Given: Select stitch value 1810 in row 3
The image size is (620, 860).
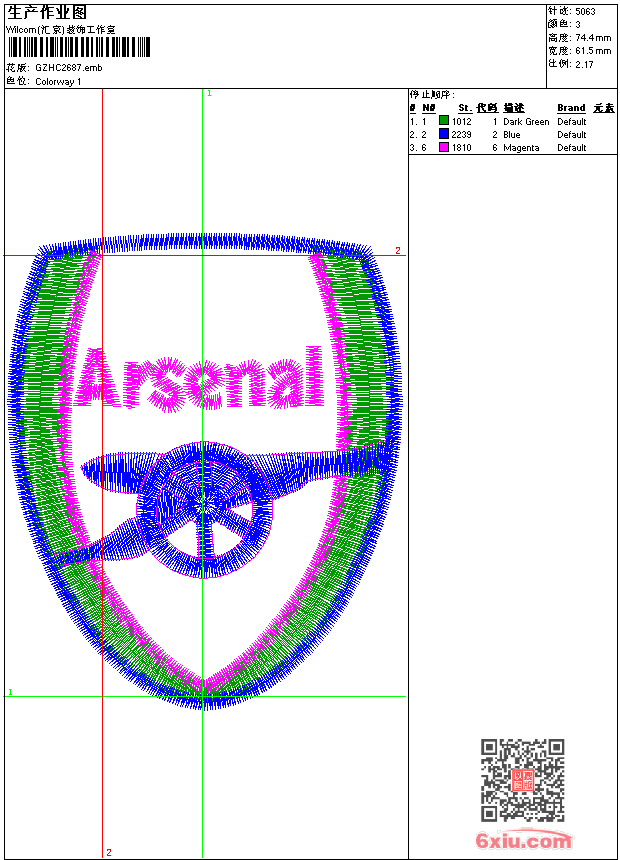Looking at the screenshot, I should [x=461, y=148].
